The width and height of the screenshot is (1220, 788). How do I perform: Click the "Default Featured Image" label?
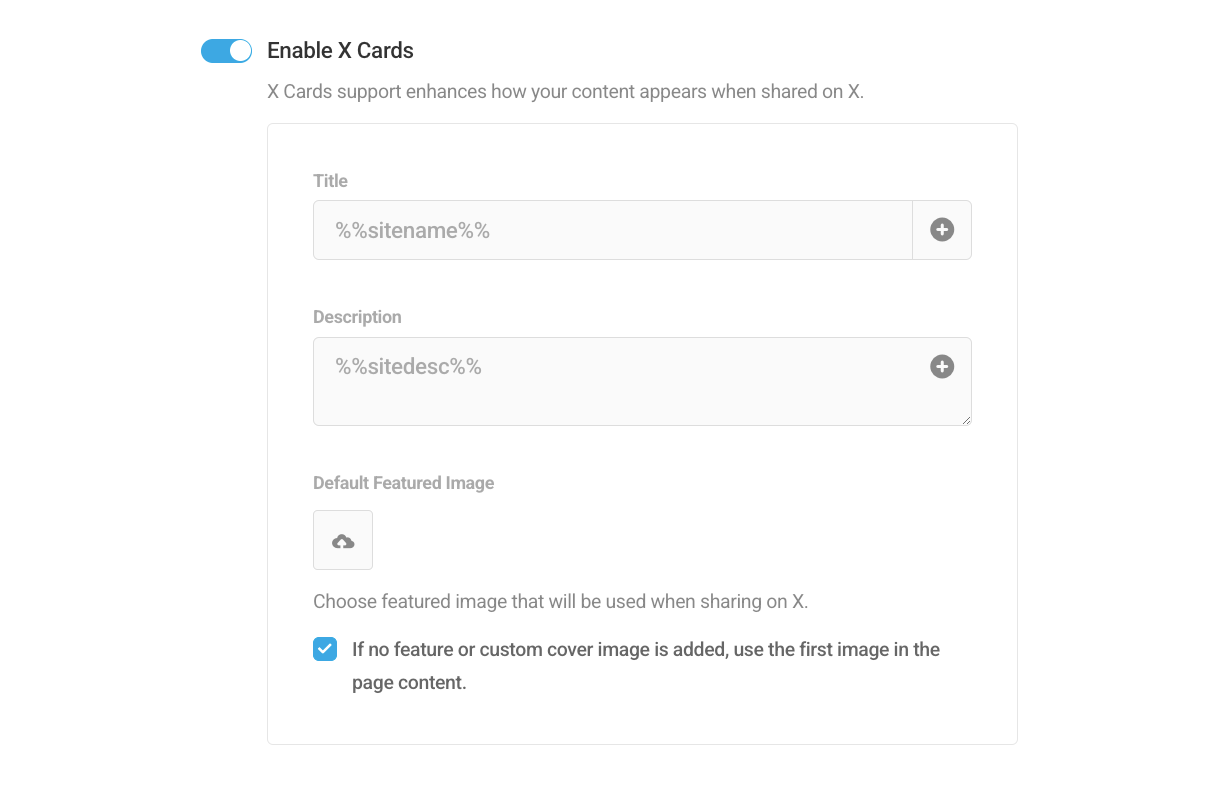pyautogui.click(x=403, y=483)
